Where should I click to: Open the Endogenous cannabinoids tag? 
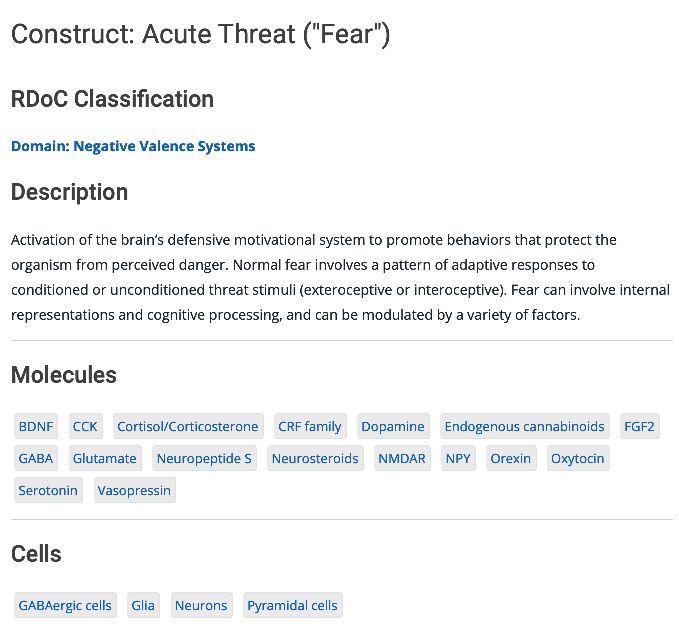pos(525,427)
